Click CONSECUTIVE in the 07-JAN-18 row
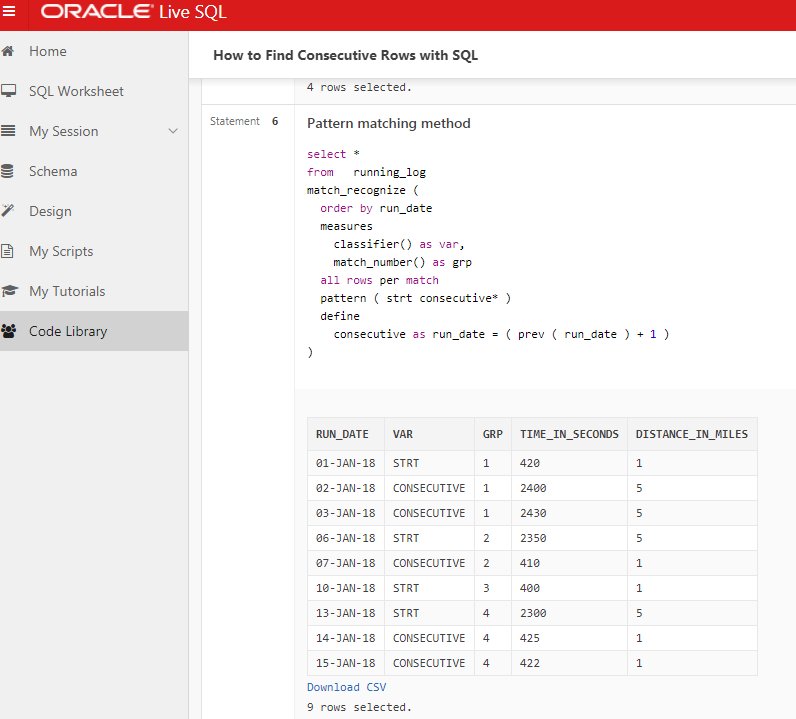Viewport: 796px width, 719px height. 429,563
